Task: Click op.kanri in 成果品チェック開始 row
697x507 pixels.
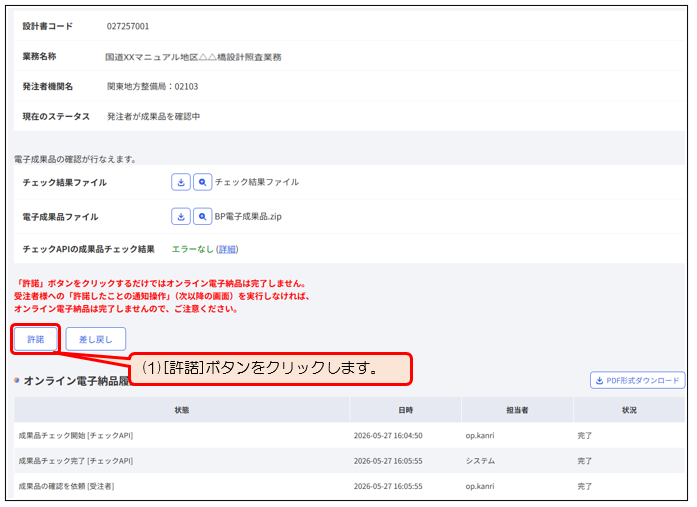Action: (480, 435)
